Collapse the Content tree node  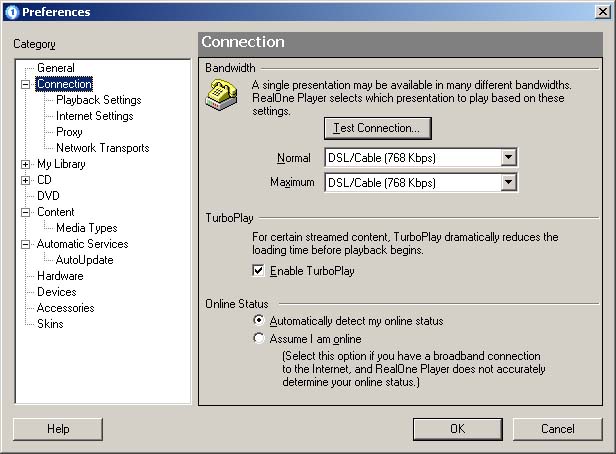click(26, 212)
